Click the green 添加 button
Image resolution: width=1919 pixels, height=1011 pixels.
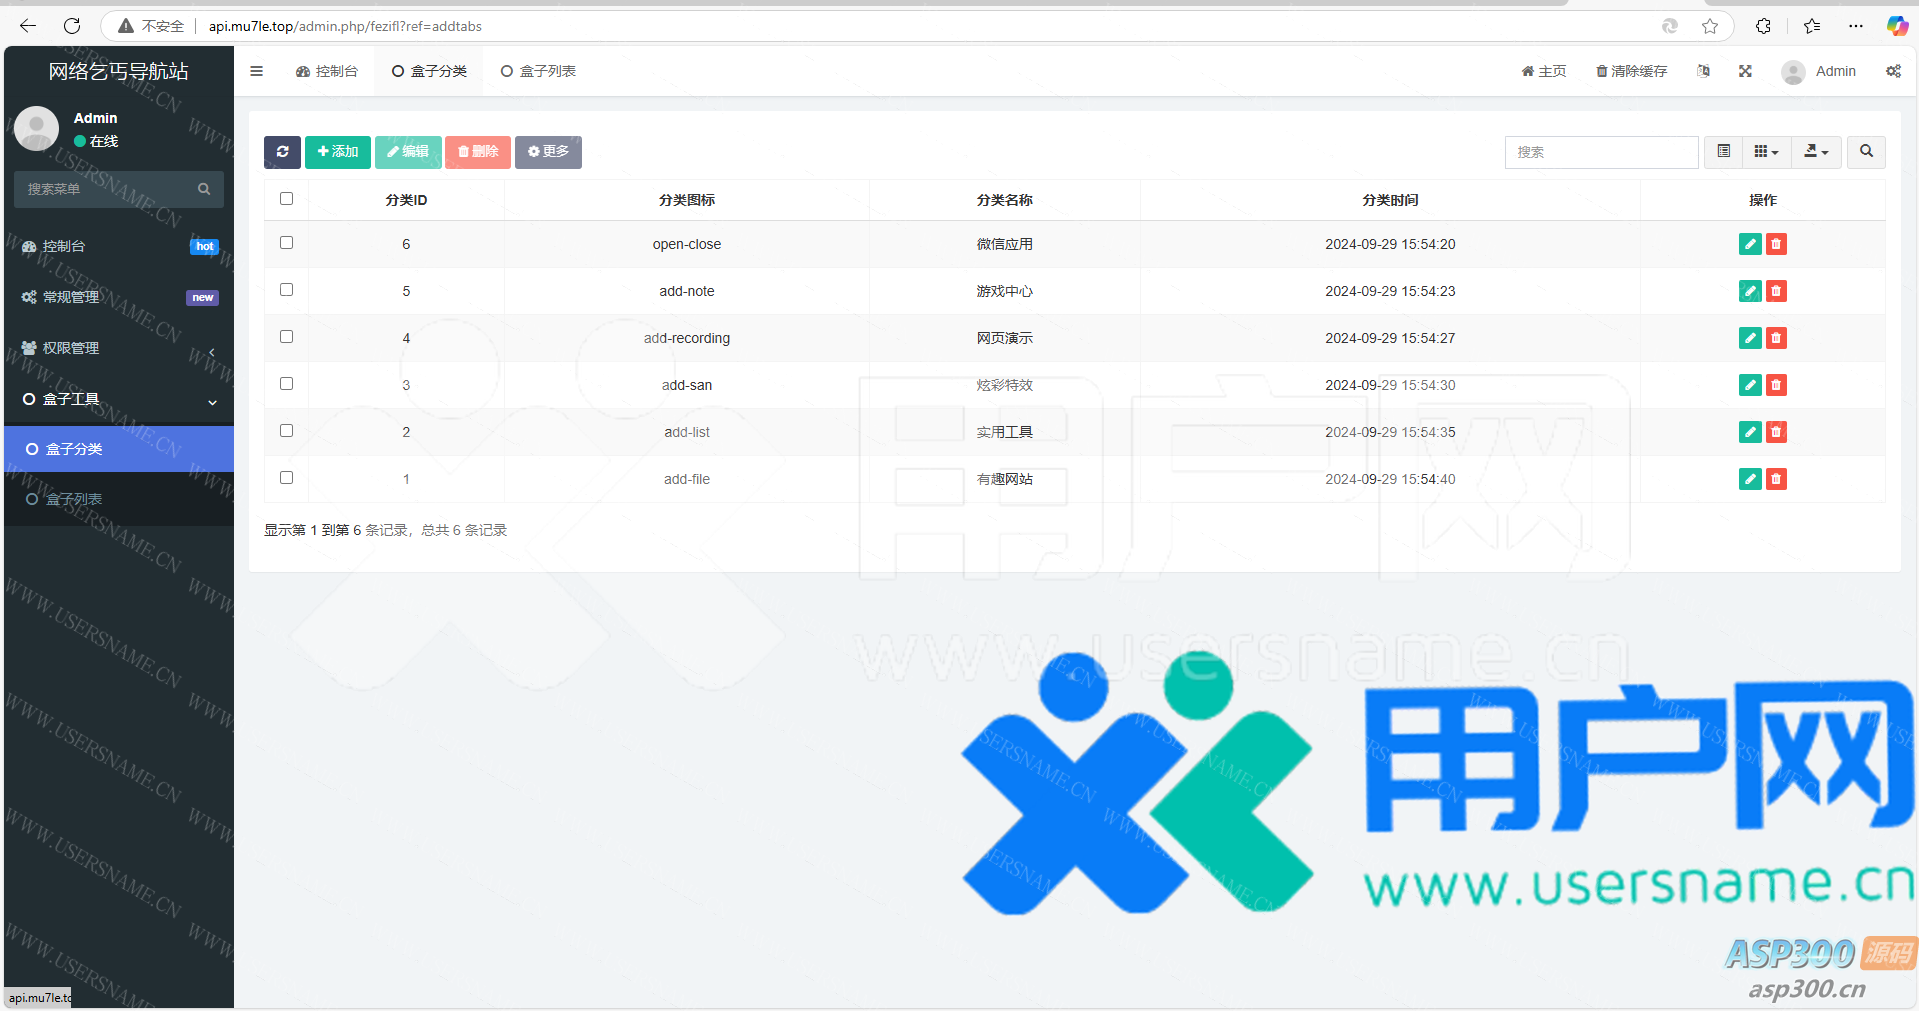338,152
